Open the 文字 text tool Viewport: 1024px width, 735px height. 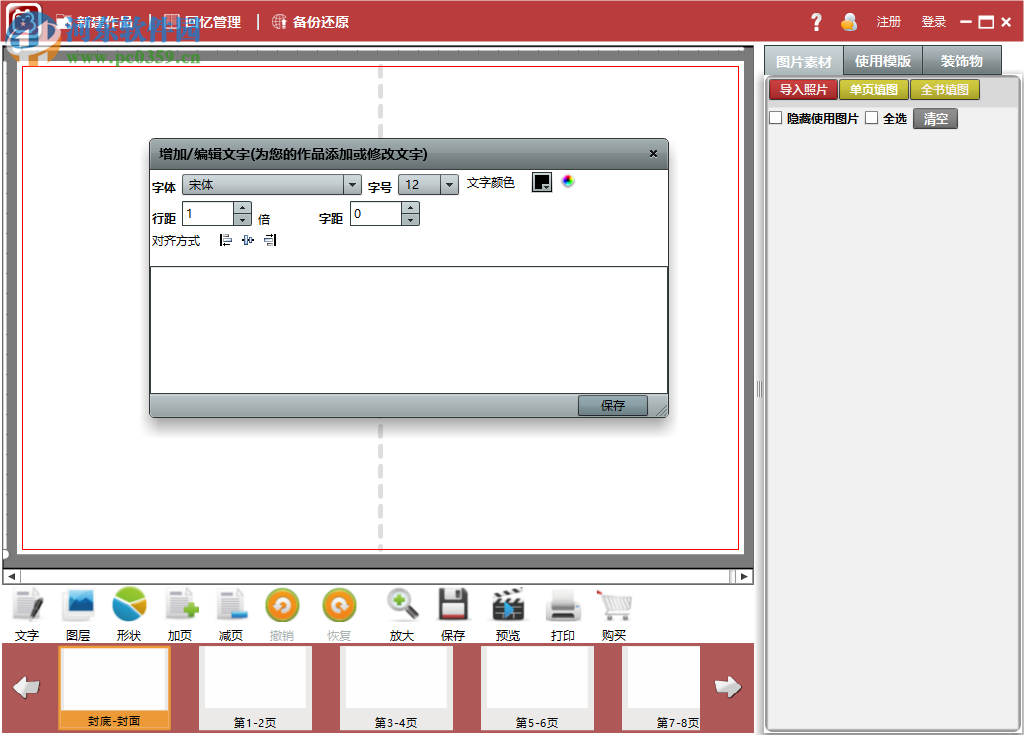(x=27, y=614)
